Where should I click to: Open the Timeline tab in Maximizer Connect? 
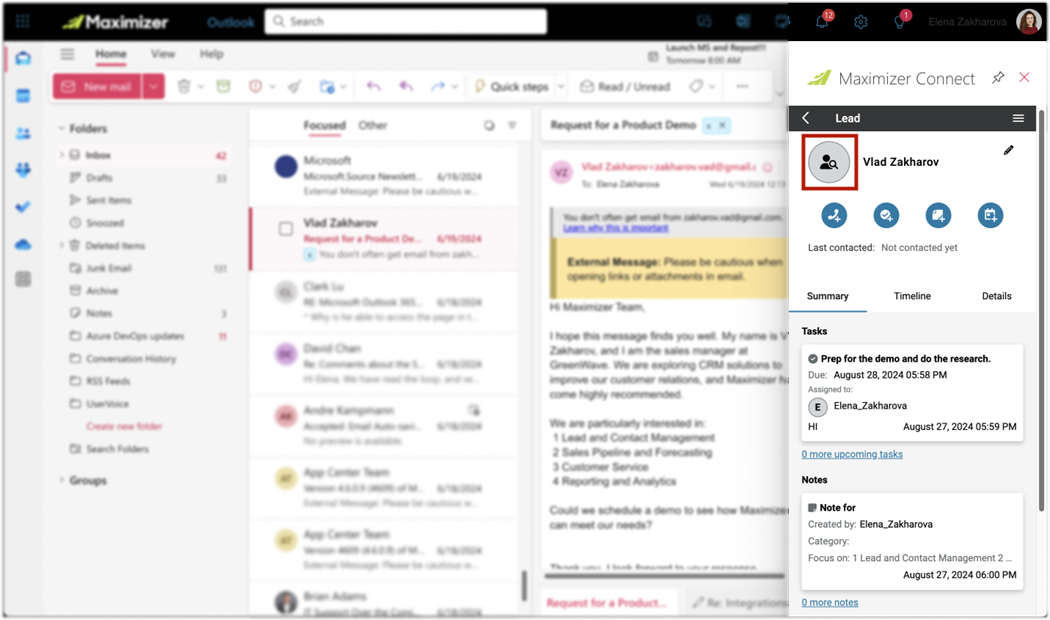(912, 296)
